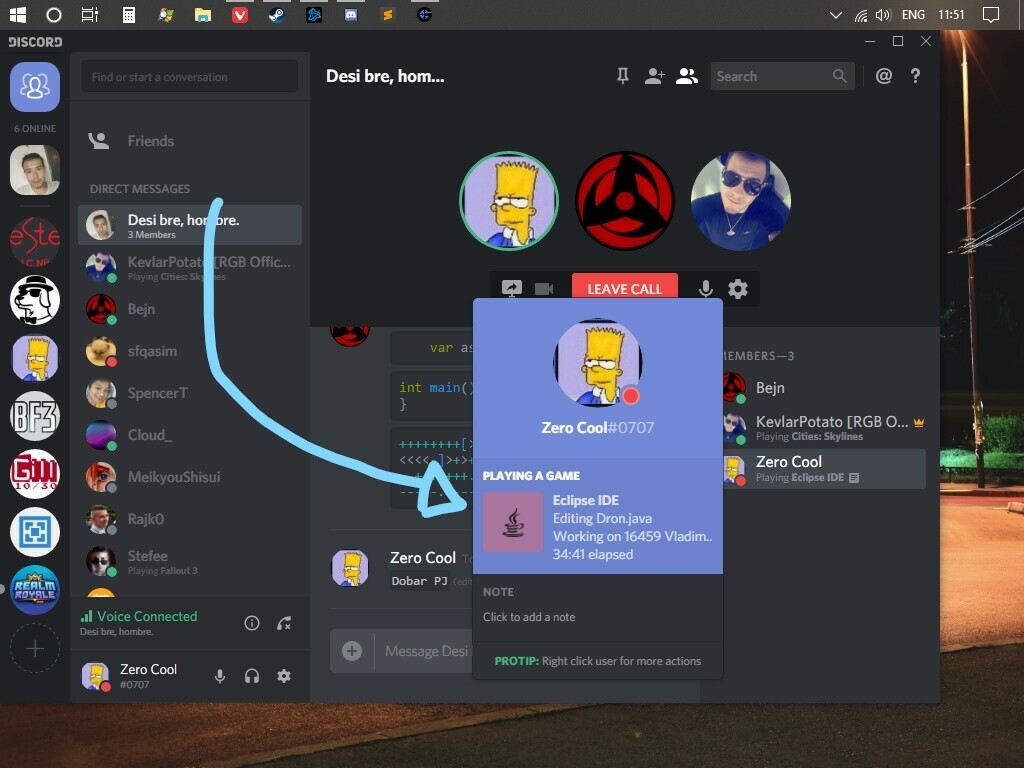
Task: Open DM with RajkO
Action: tap(189, 519)
